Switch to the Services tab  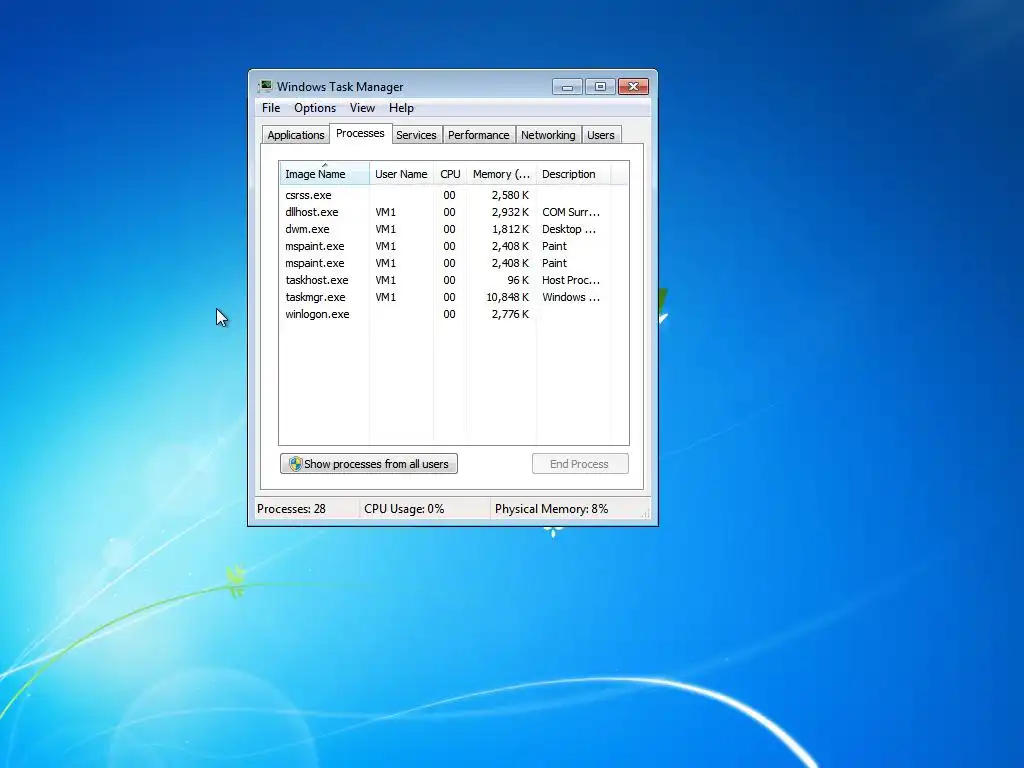pos(416,135)
